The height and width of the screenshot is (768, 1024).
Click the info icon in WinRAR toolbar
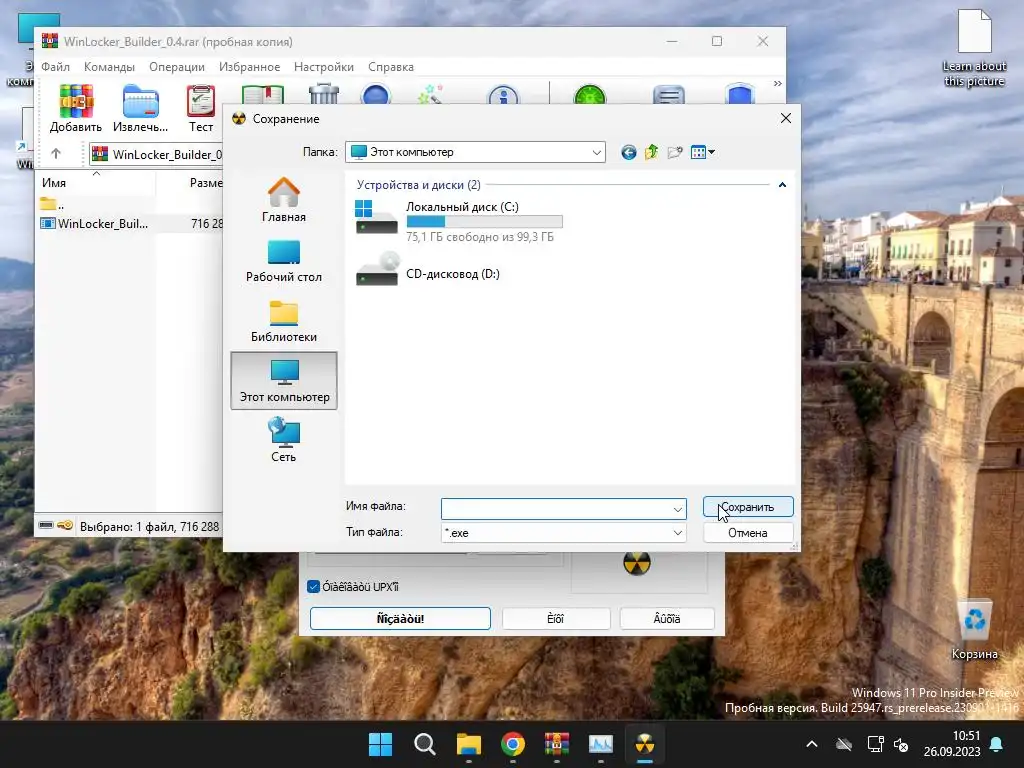(503, 95)
